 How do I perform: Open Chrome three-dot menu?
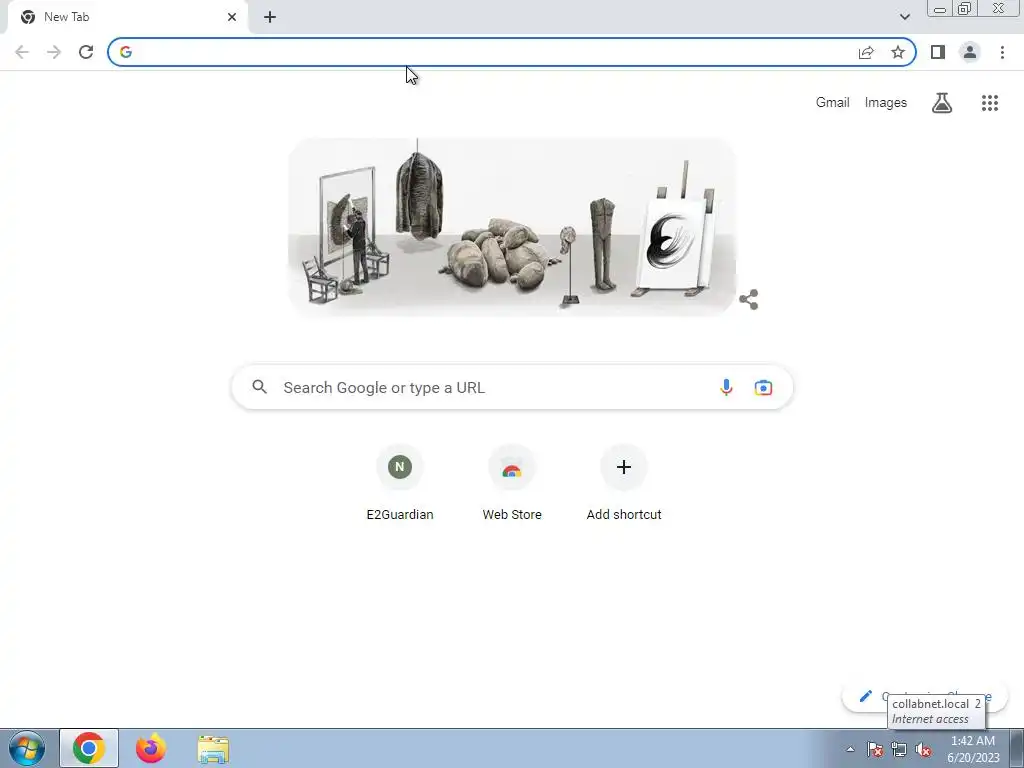tap(1002, 52)
